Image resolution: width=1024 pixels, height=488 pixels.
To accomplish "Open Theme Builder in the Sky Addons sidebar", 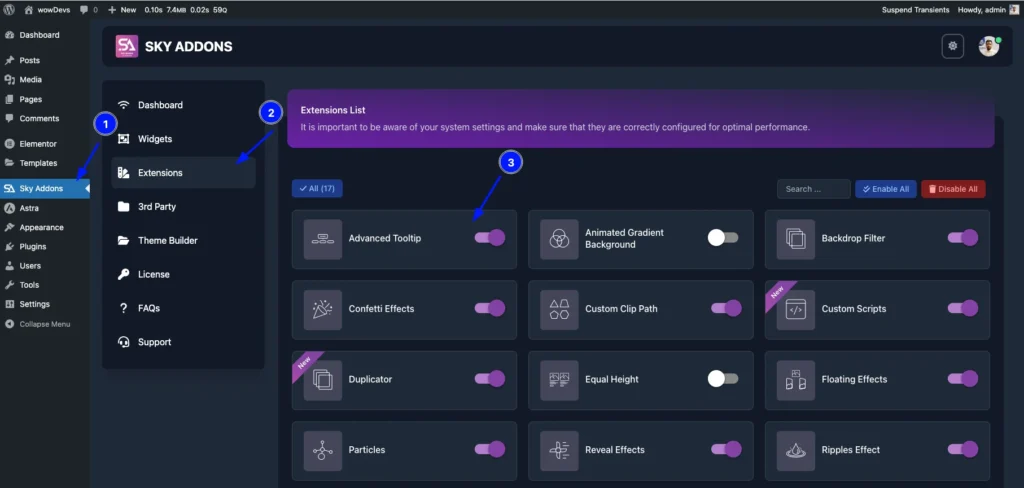I will tap(183, 240).
